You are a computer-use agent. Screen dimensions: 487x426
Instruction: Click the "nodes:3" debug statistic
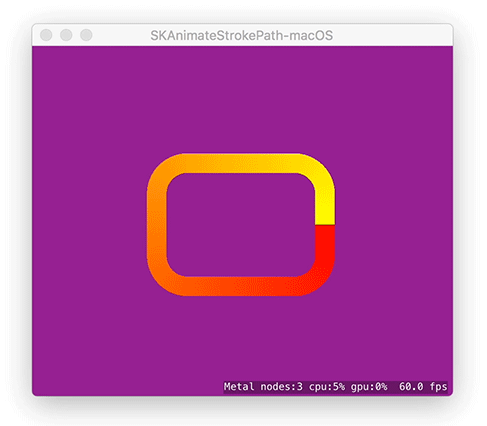[x=281, y=387]
